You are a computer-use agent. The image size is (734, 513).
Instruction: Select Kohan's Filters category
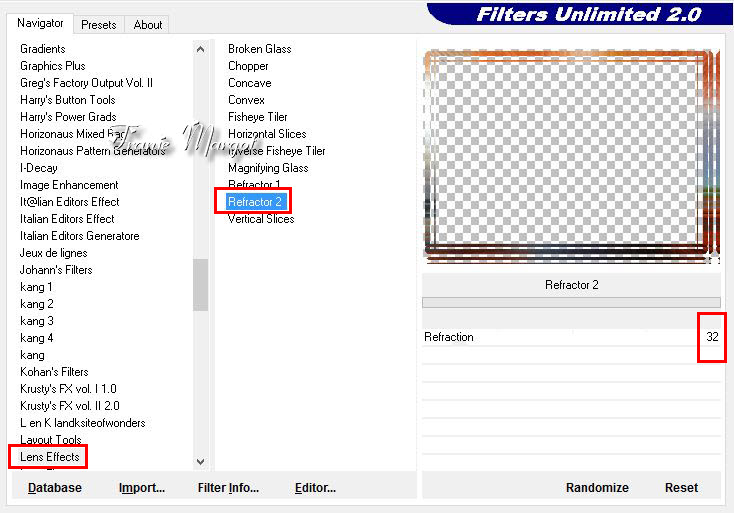56,372
